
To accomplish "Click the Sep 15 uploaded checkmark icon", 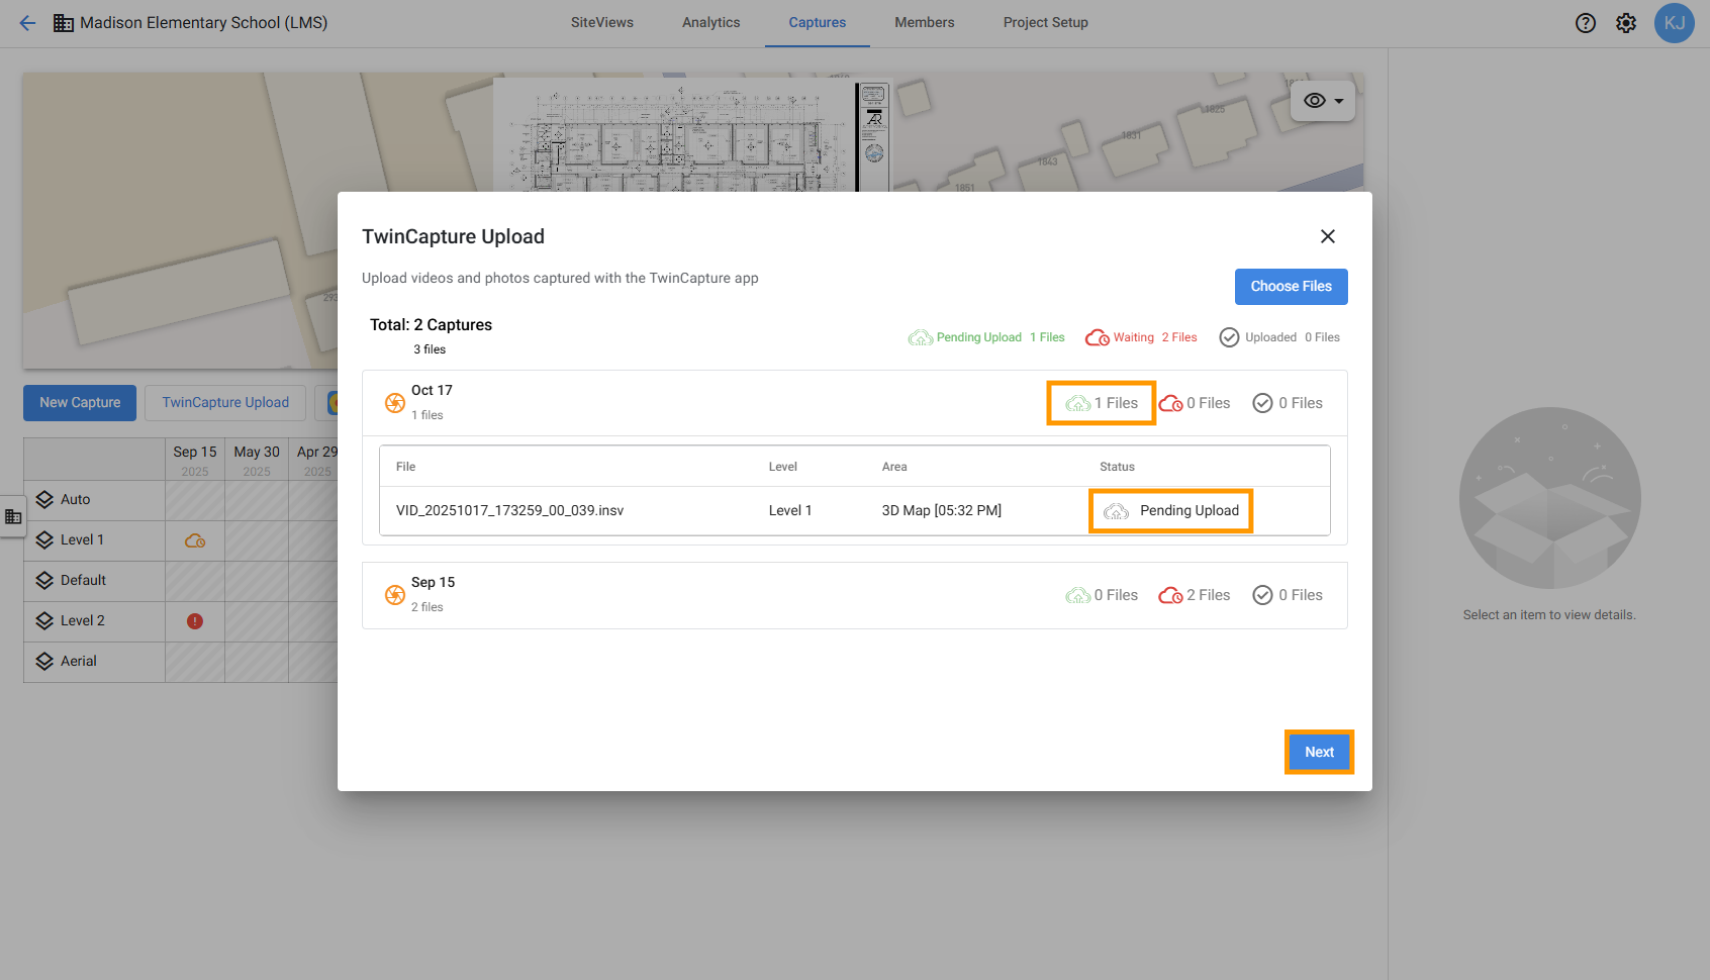I will (1263, 595).
